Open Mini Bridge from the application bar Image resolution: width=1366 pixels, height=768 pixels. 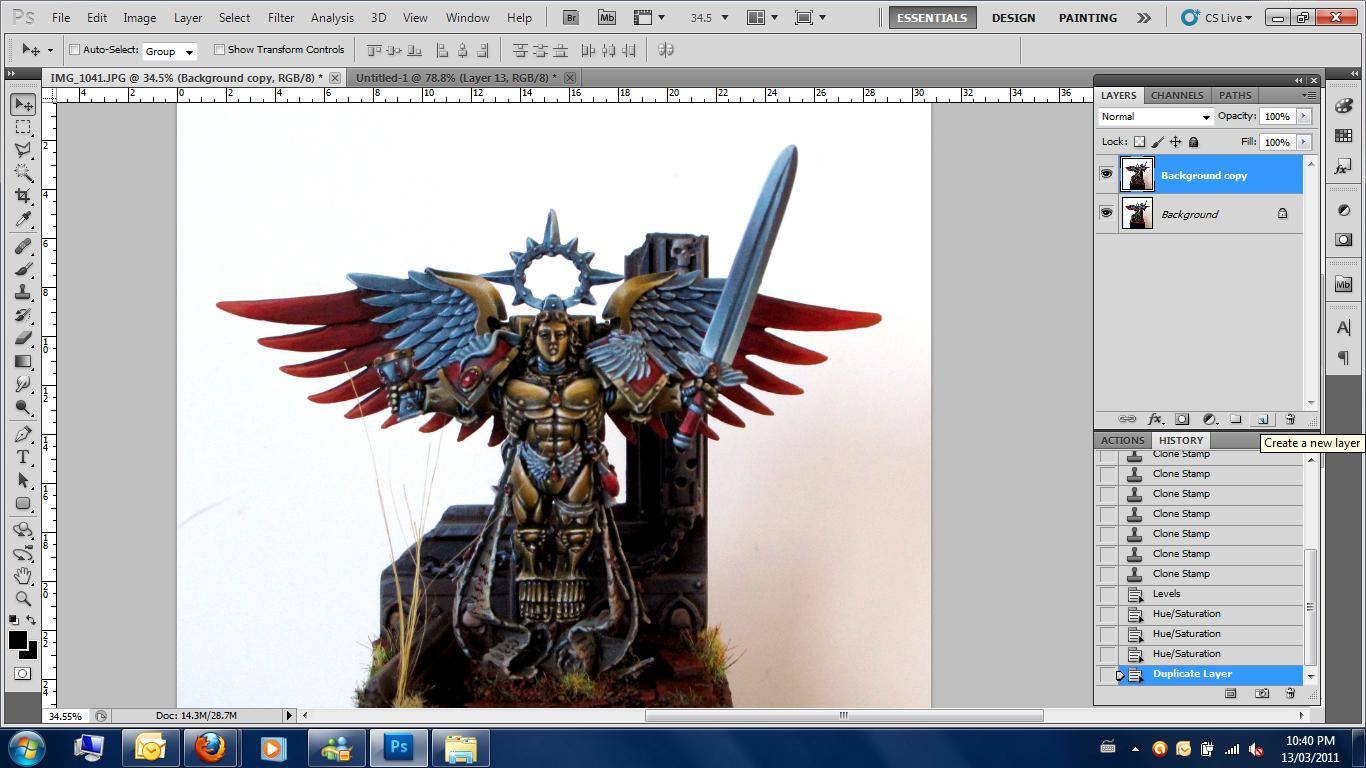pos(606,17)
